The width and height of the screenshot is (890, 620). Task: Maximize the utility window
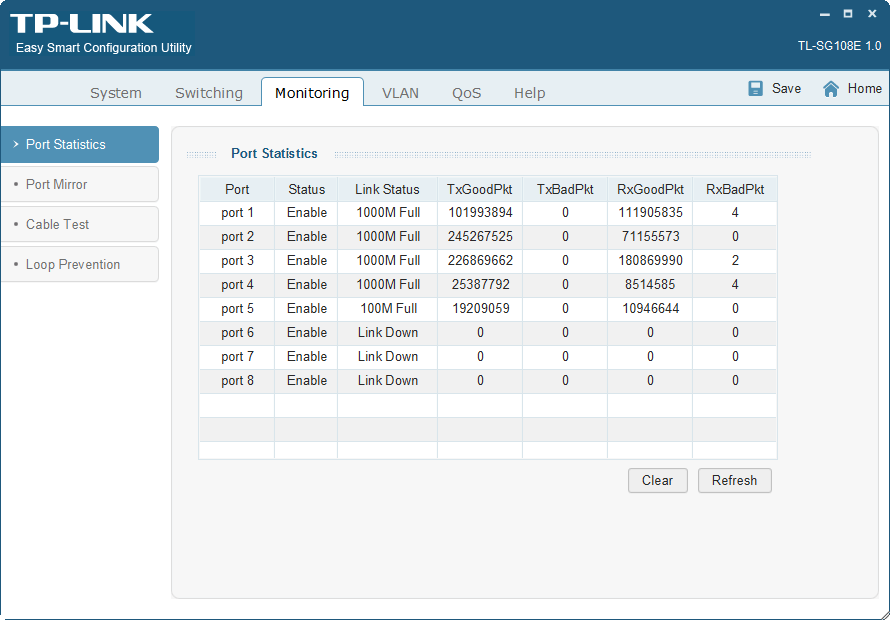[848, 14]
